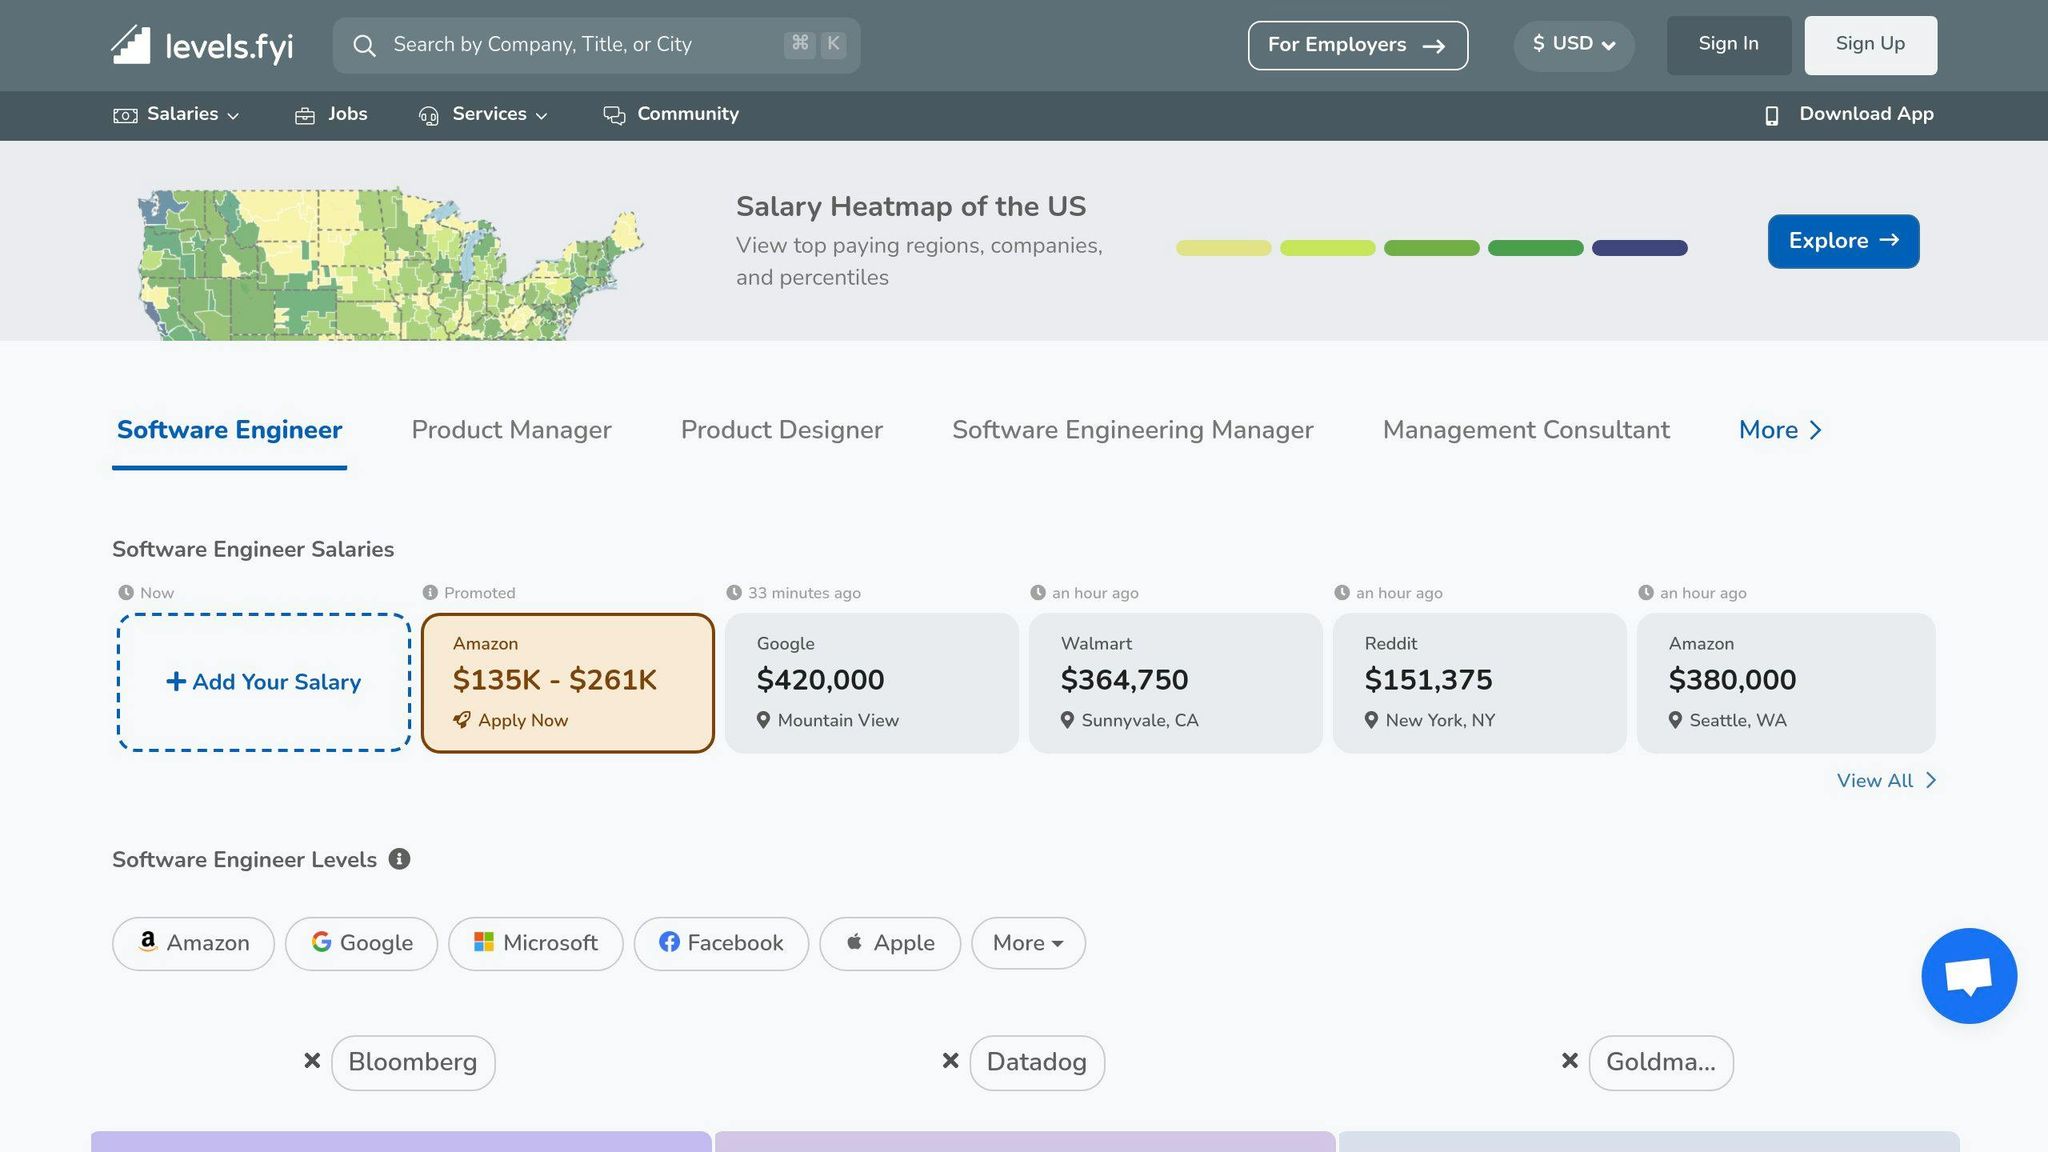2048x1152 pixels.
Task: Click the levels.fyi logo icon
Action: point(131,45)
